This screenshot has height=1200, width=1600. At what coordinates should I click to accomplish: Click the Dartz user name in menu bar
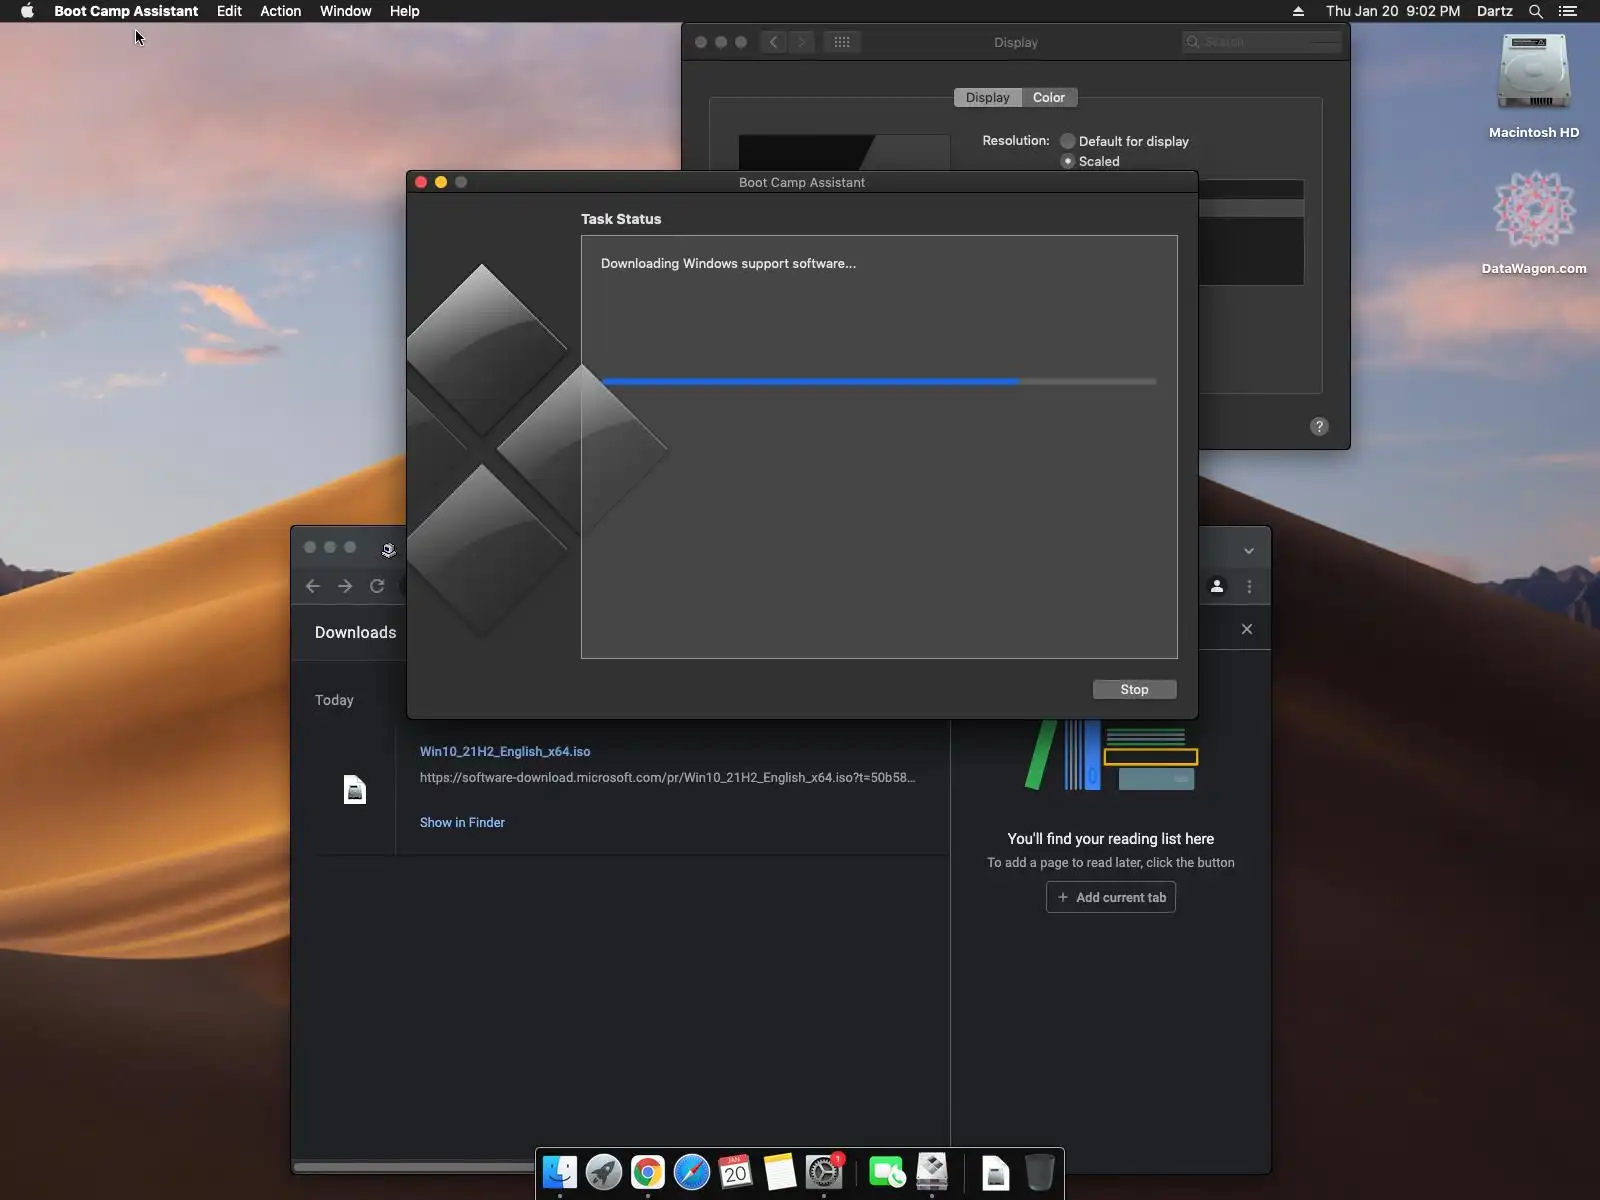tap(1494, 11)
